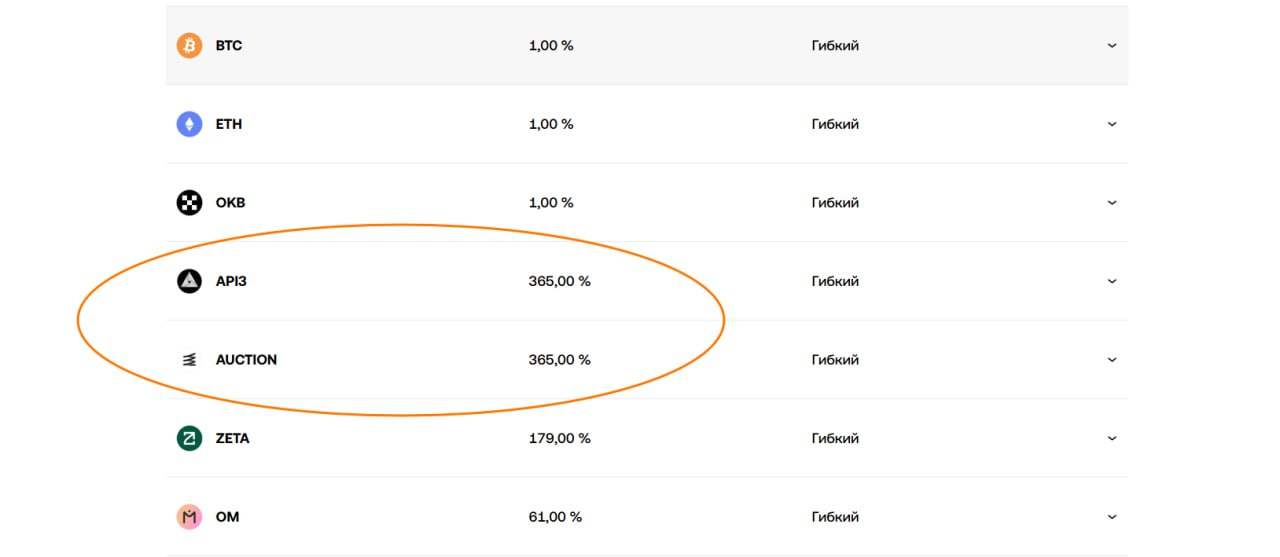Click the 179,00 % rate for ZETA
The width and height of the screenshot is (1280, 557).
pyautogui.click(x=559, y=438)
